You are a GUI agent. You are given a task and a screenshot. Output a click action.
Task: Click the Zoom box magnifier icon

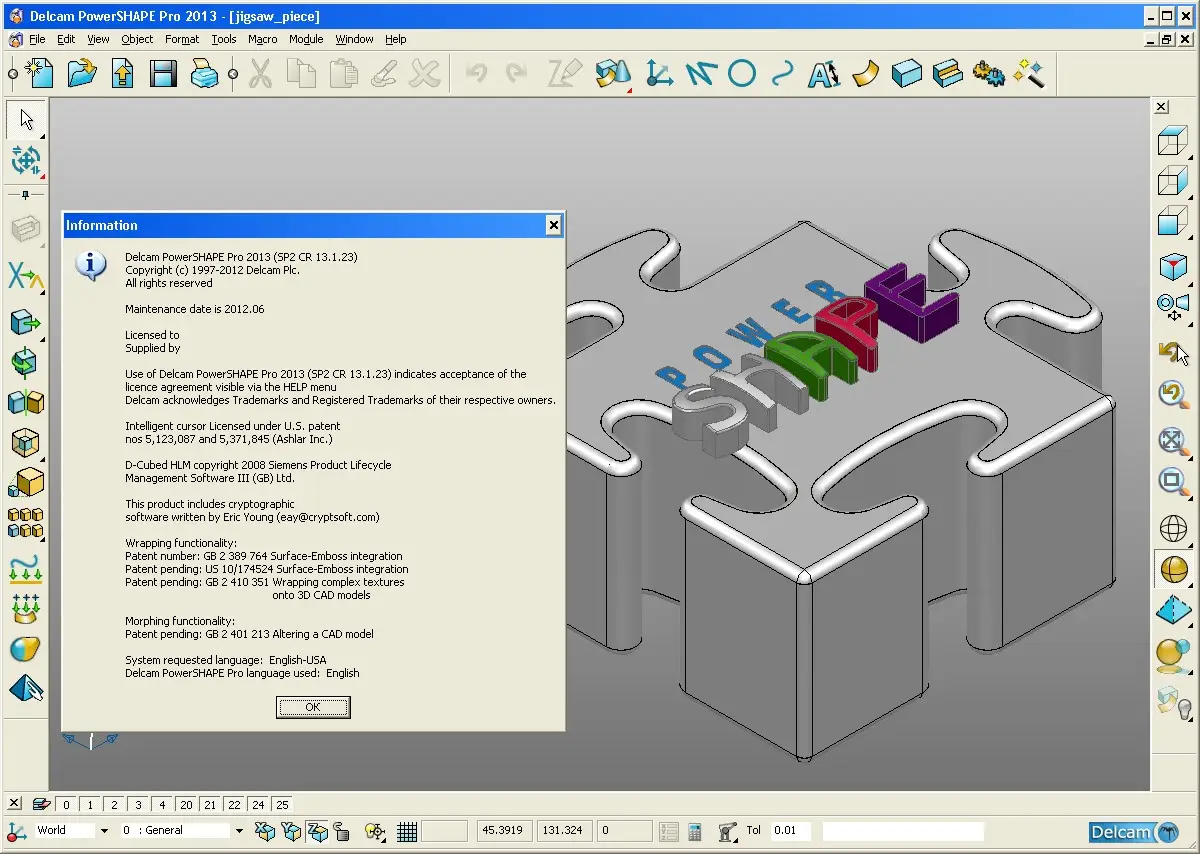(x=1172, y=482)
